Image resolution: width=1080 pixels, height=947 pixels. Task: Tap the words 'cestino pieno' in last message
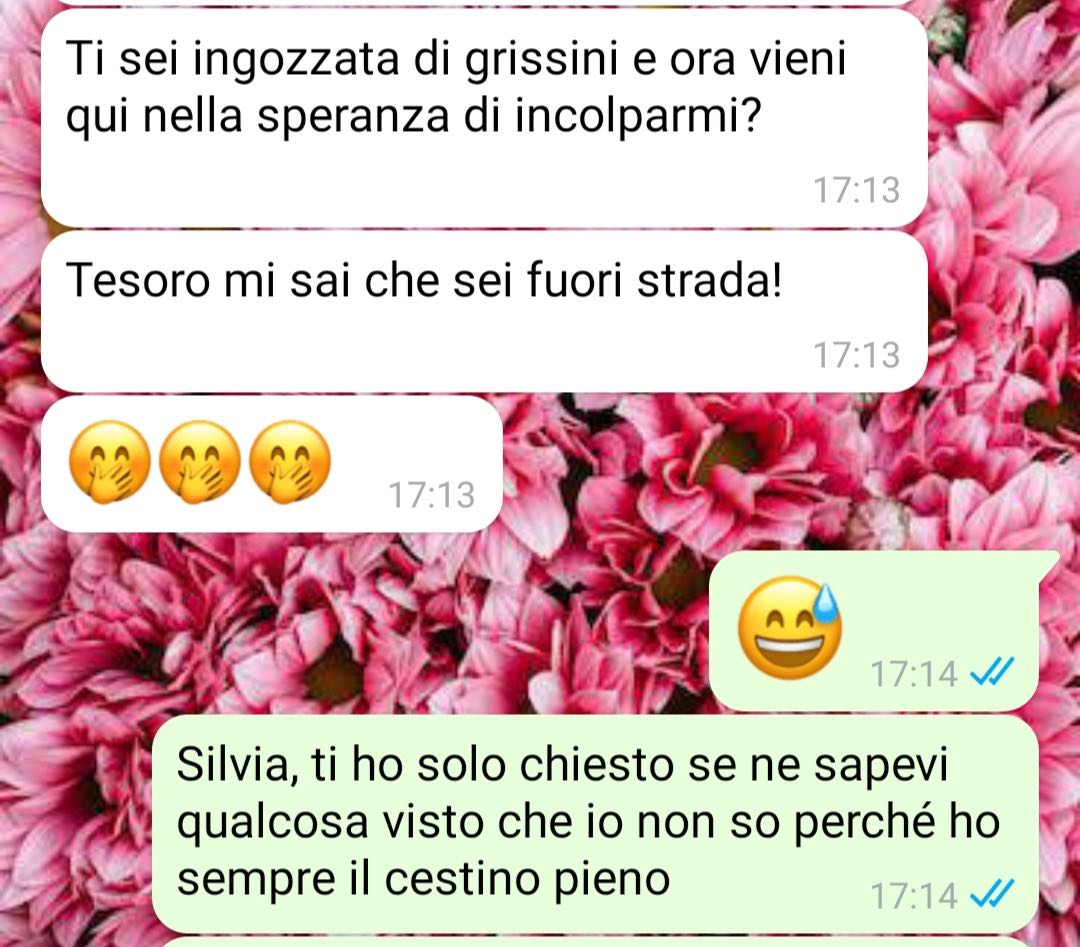pyautogui.click(x=527, y=881)
